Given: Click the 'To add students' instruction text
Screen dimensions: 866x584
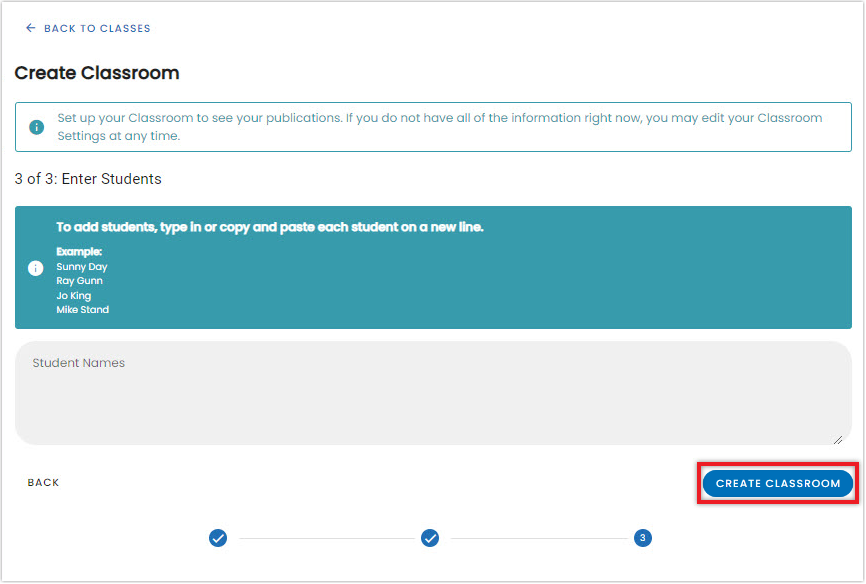Looking at the screenshot, I should (x=270, y=227).
